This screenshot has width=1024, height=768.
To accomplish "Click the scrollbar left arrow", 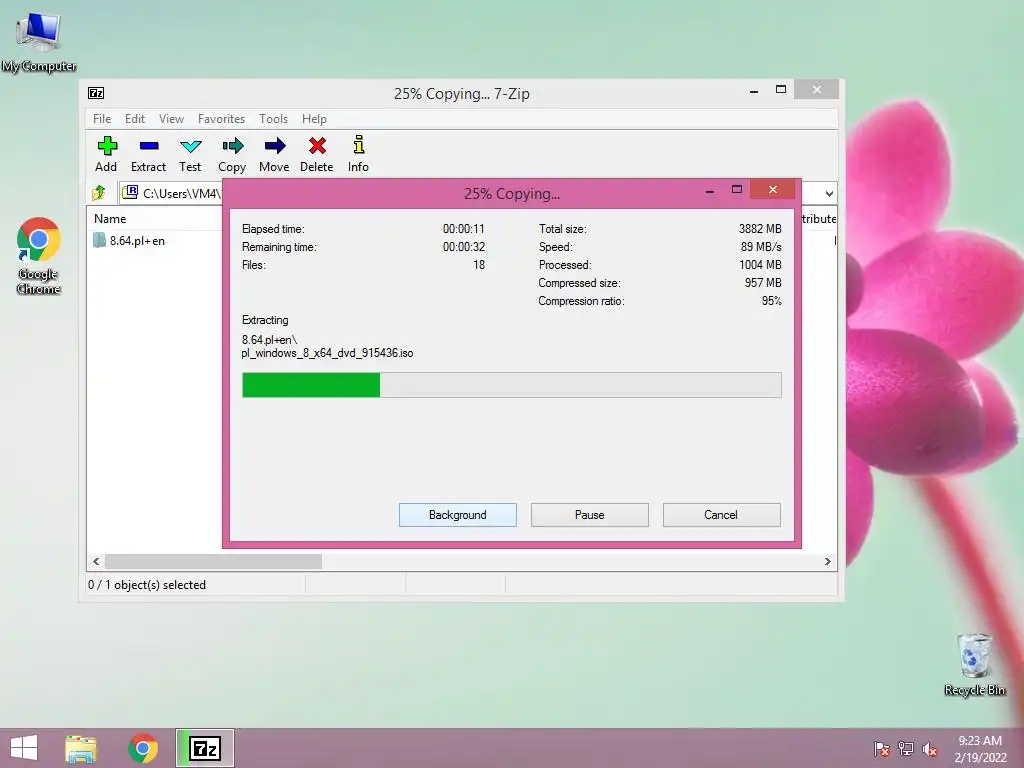I will 96,562.
